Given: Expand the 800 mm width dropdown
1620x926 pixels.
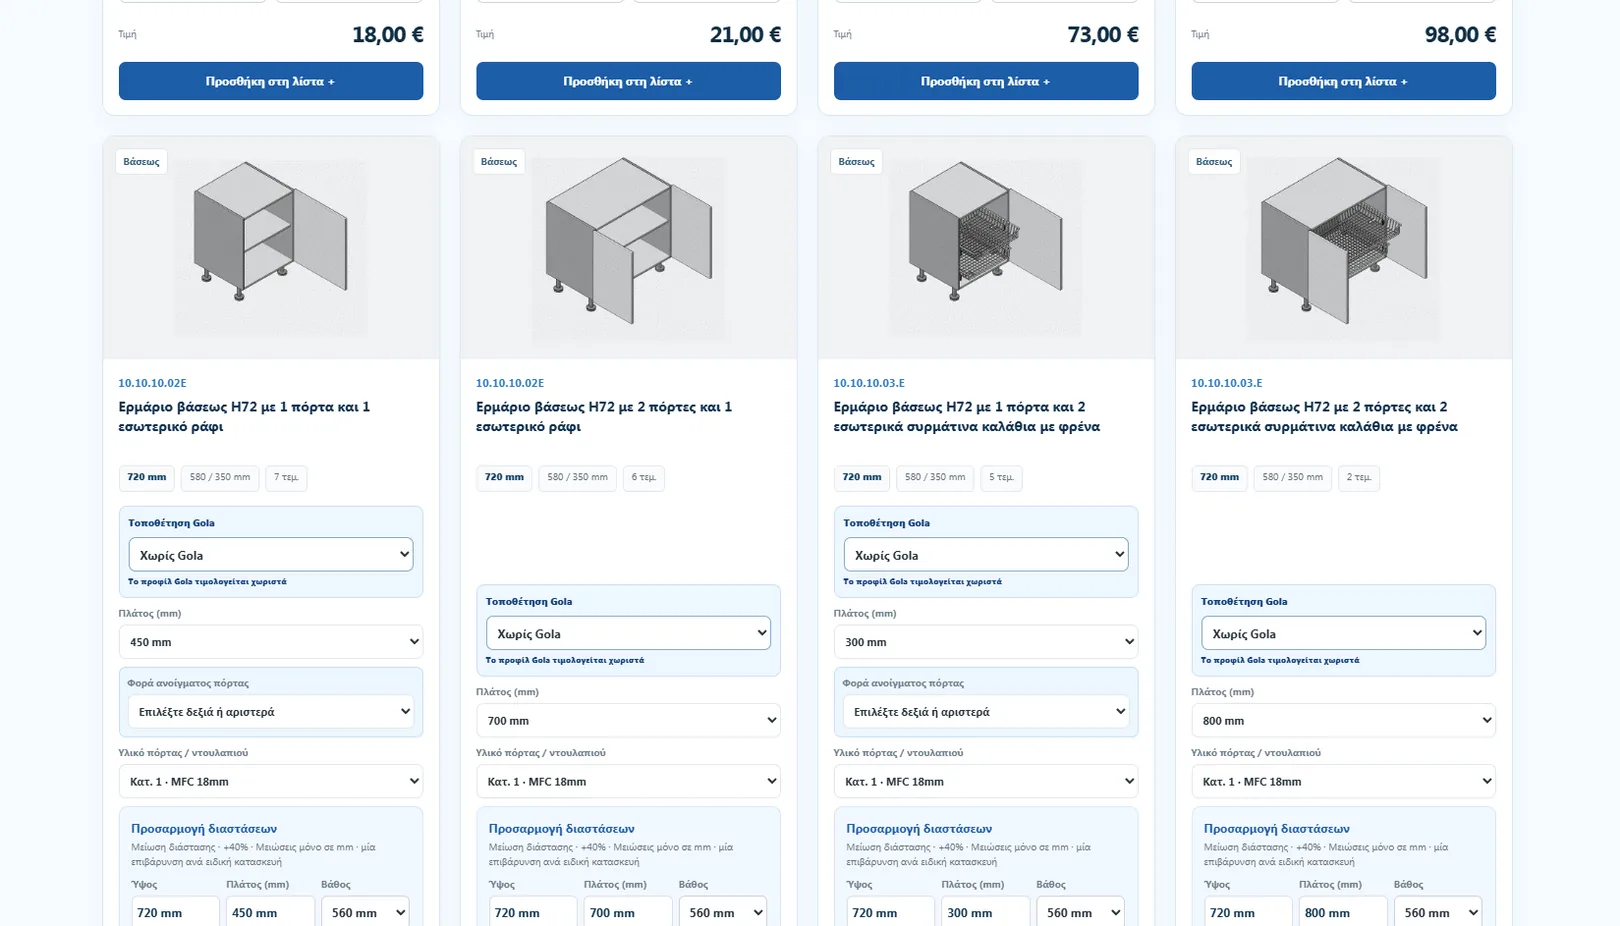Looking at the screenshot, I should (x=1343, y=720).
